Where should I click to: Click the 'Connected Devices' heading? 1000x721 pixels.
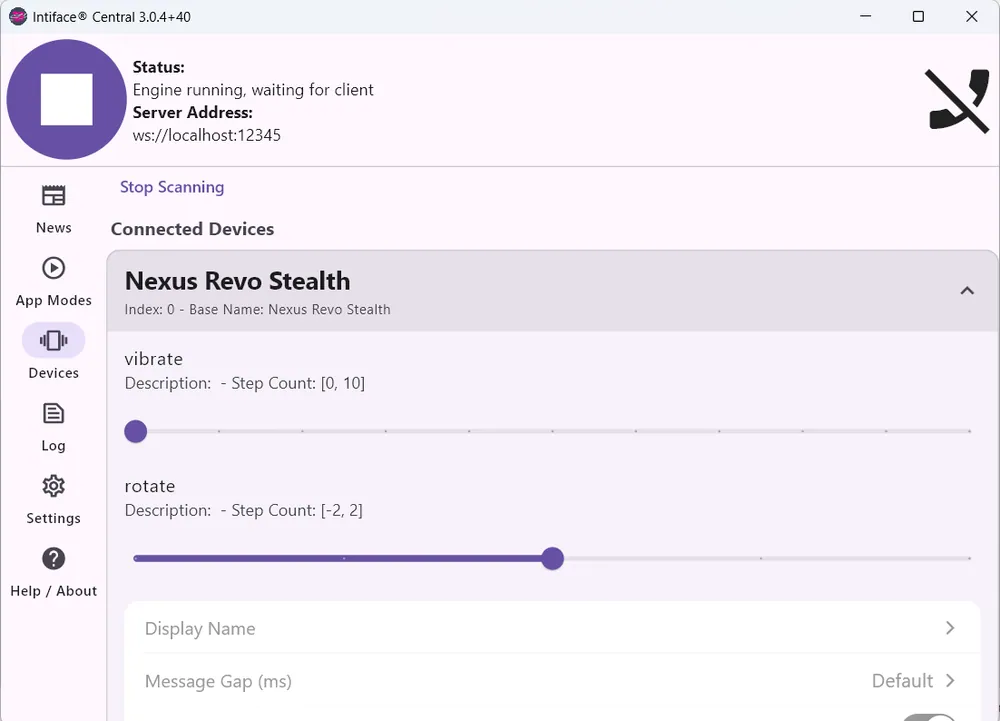coord(193,229)
